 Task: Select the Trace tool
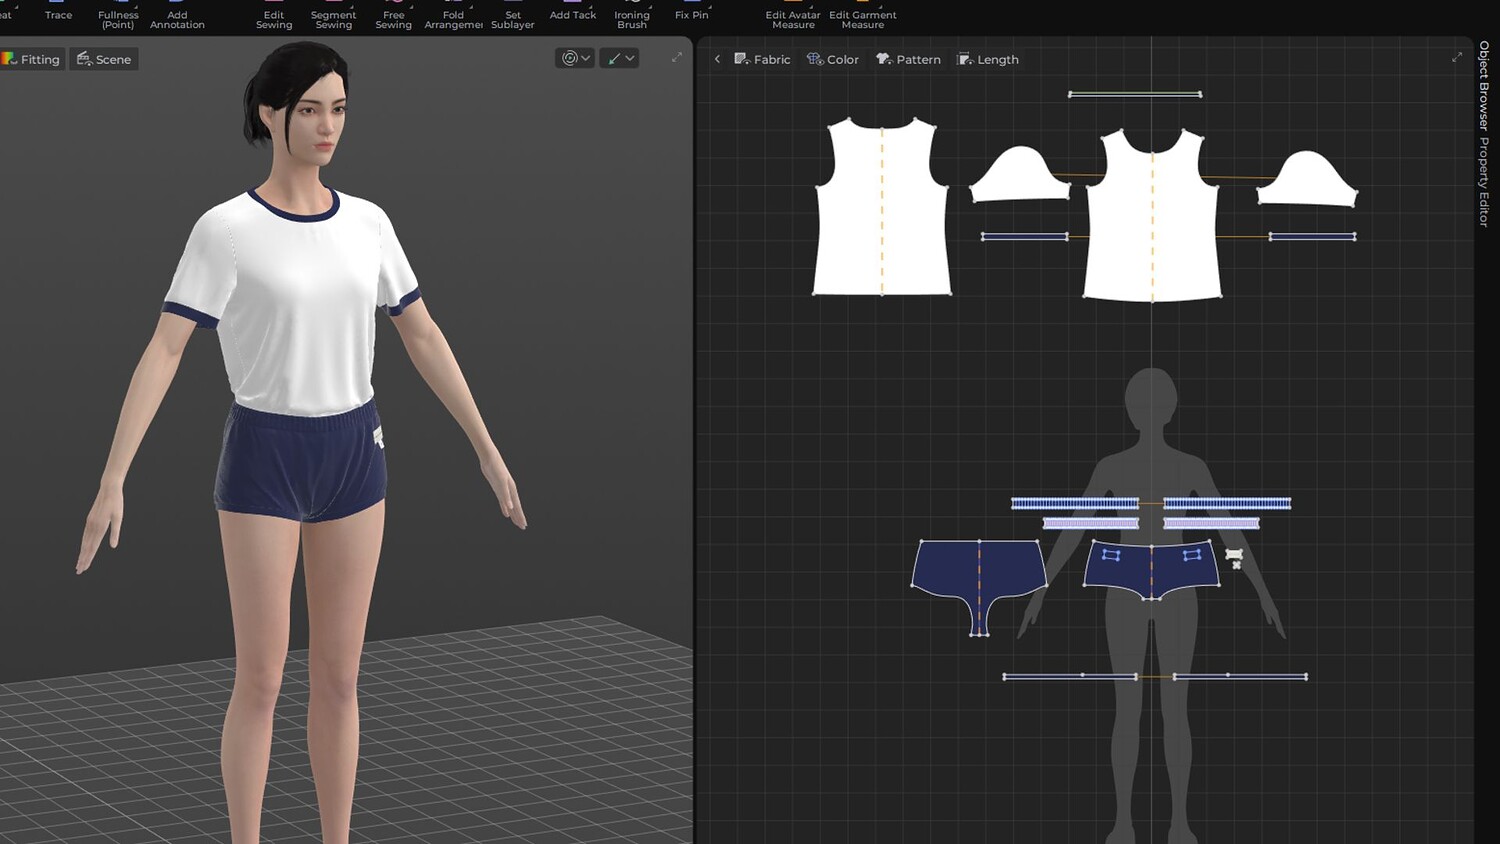point(58,15)
